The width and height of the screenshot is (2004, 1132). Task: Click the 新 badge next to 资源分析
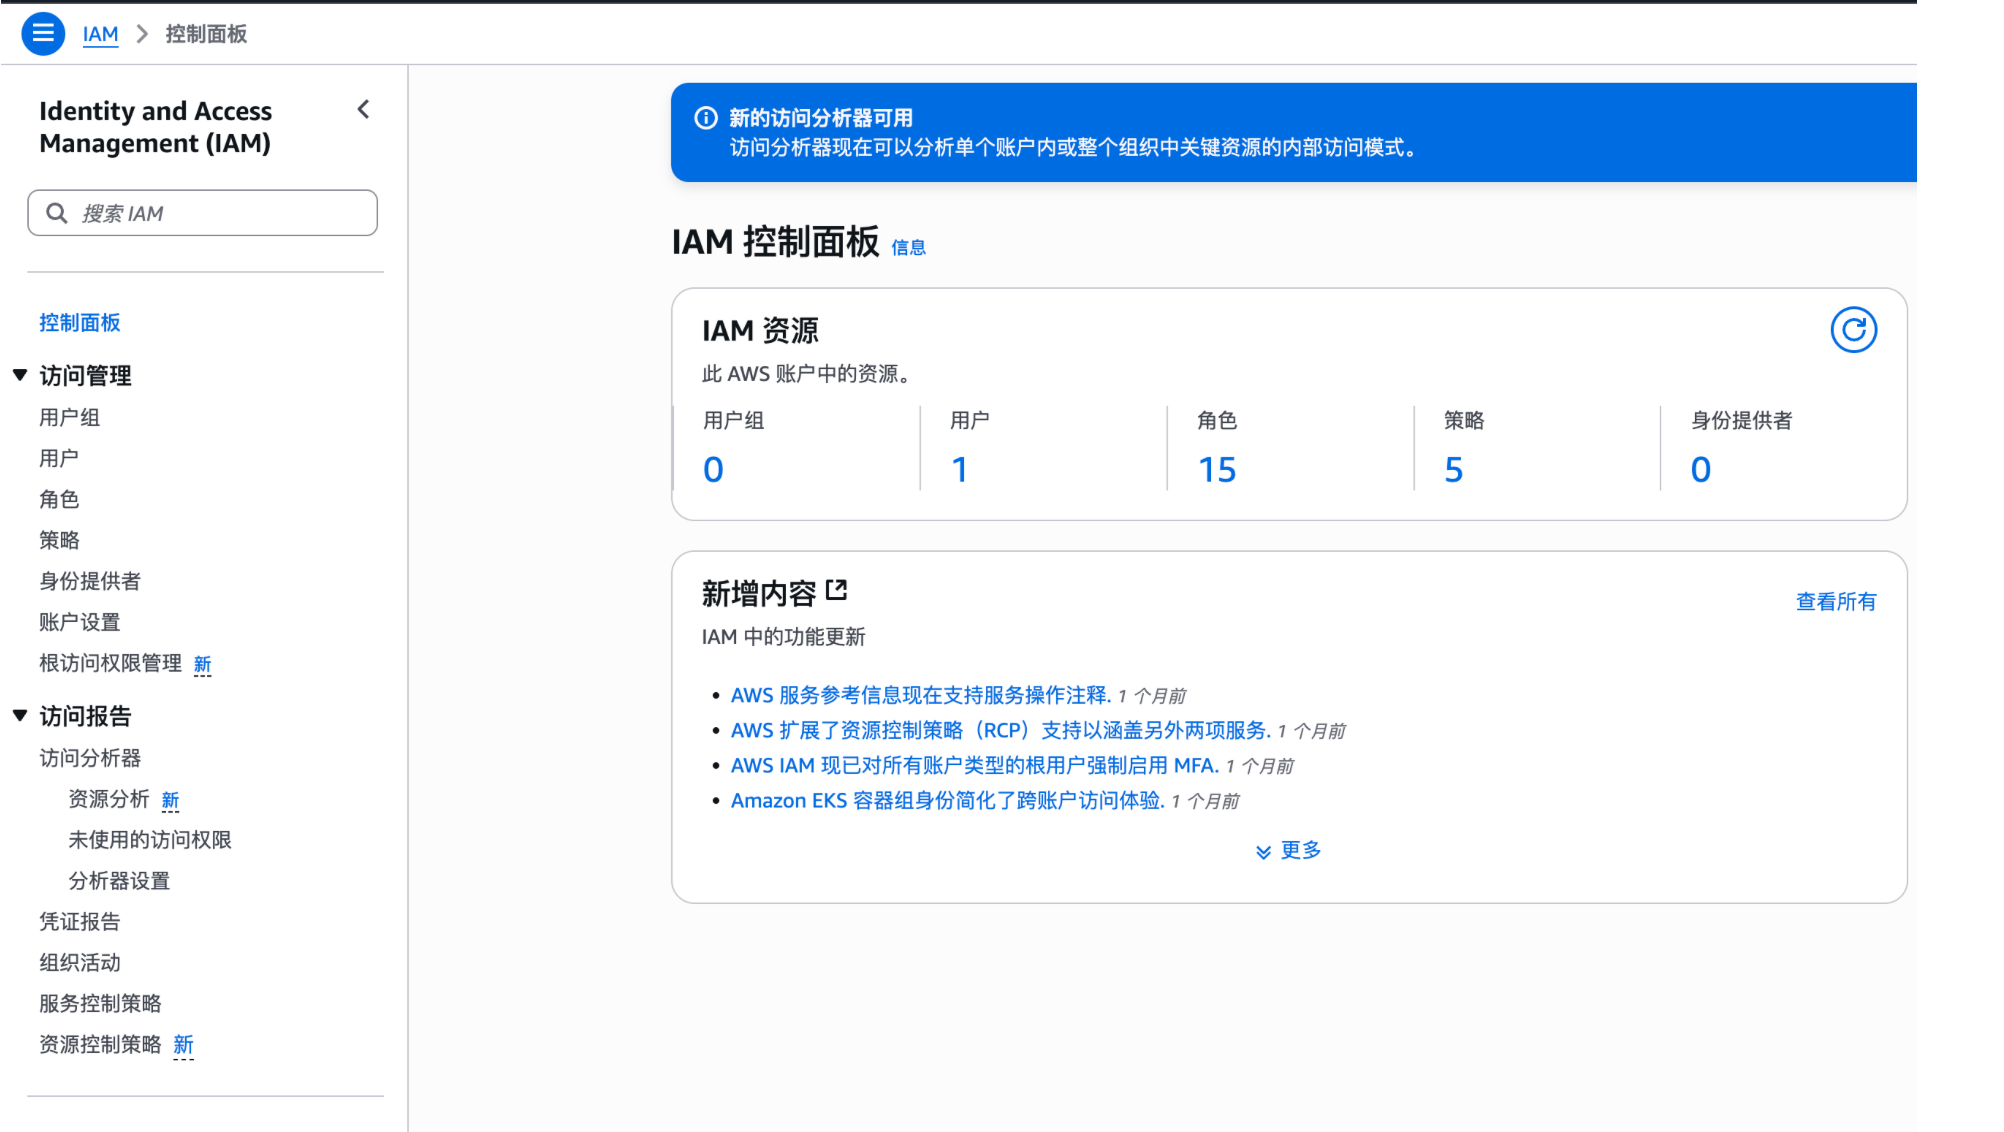tap(170, 800)
